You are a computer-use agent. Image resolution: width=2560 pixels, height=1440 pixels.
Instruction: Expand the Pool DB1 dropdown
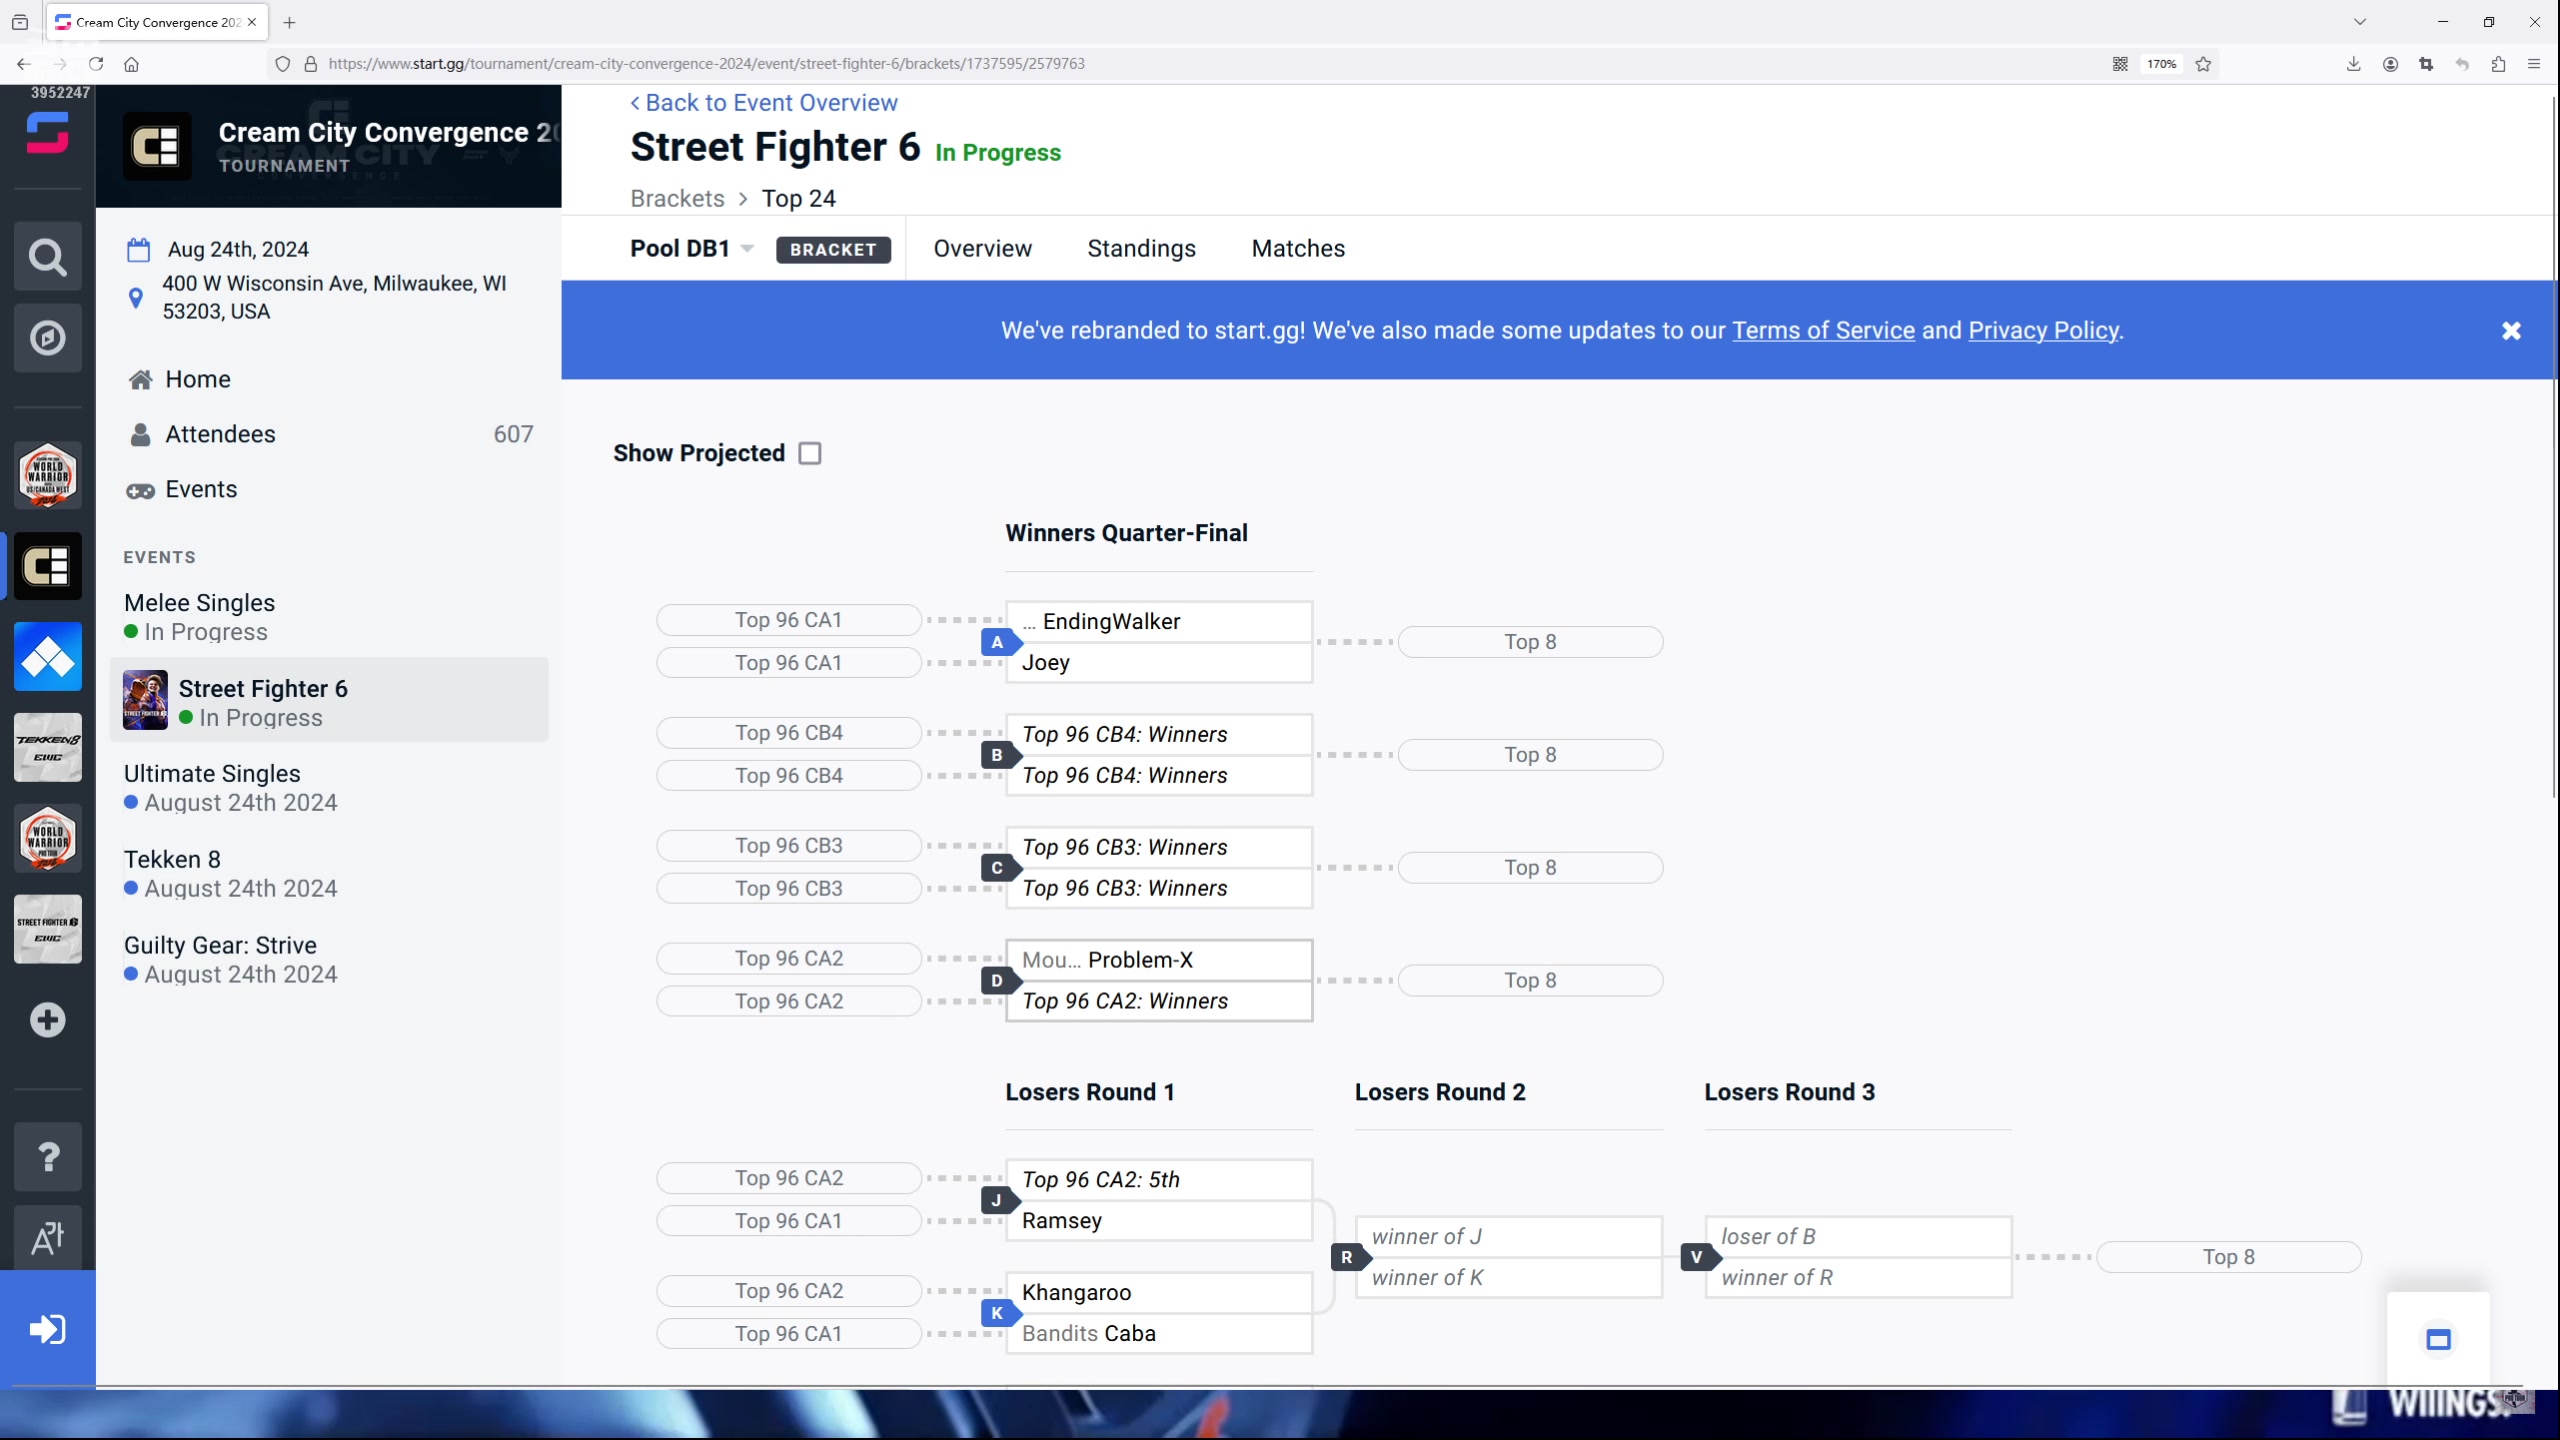pos(692,248)
